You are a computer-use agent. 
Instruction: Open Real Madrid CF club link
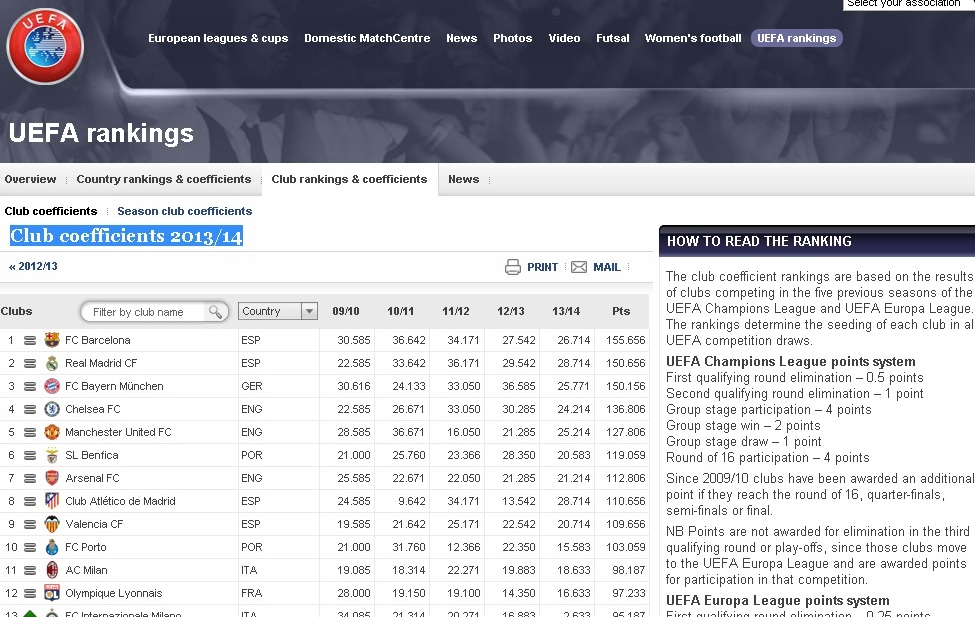101,363
